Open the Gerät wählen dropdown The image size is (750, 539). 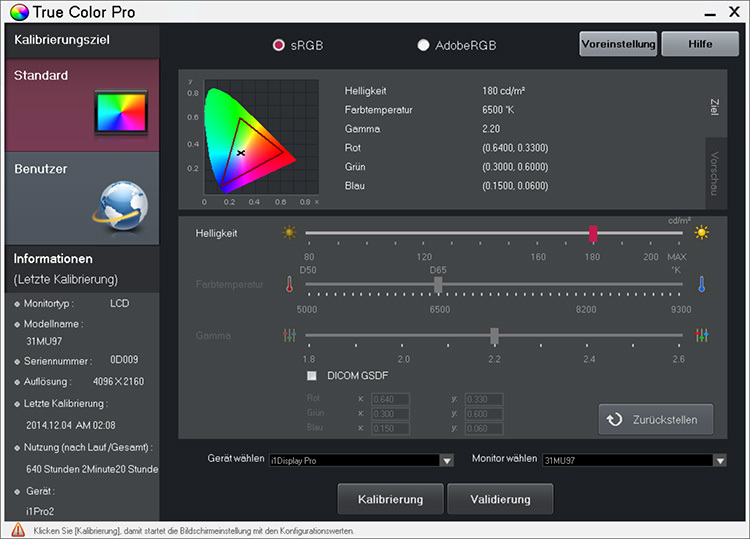446,460
